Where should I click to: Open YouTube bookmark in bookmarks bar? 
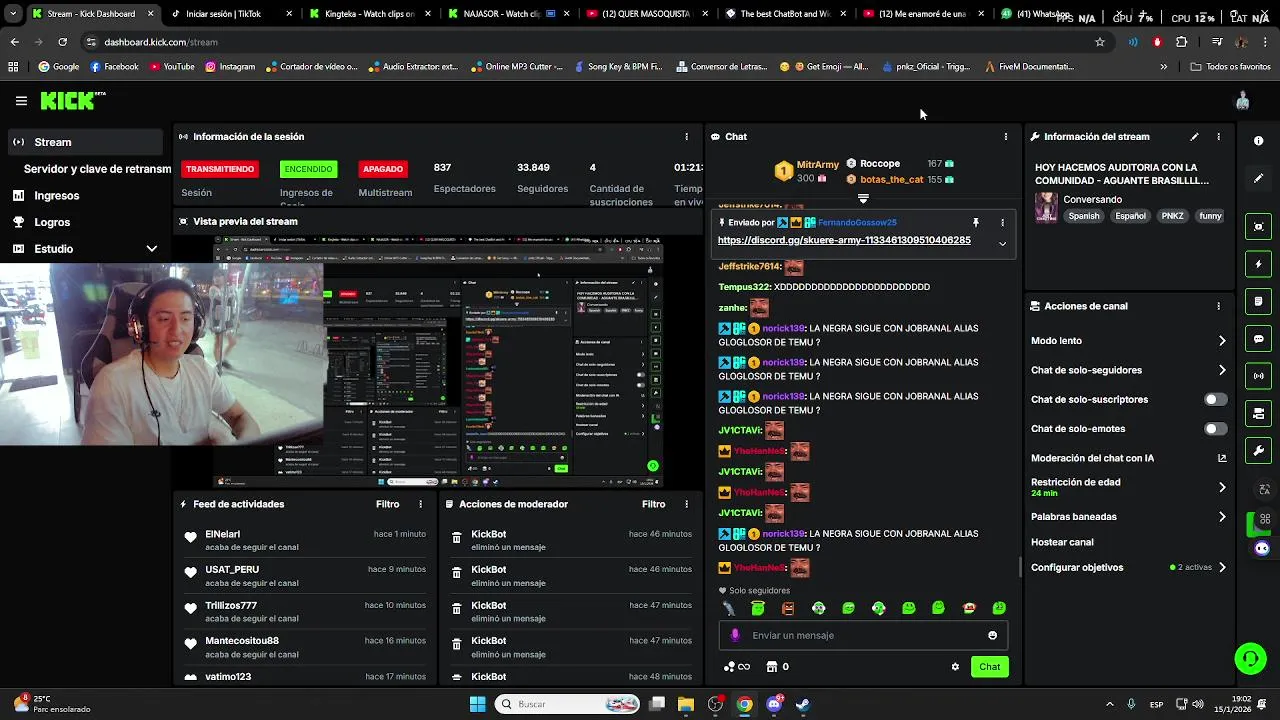tap(172, 67)
